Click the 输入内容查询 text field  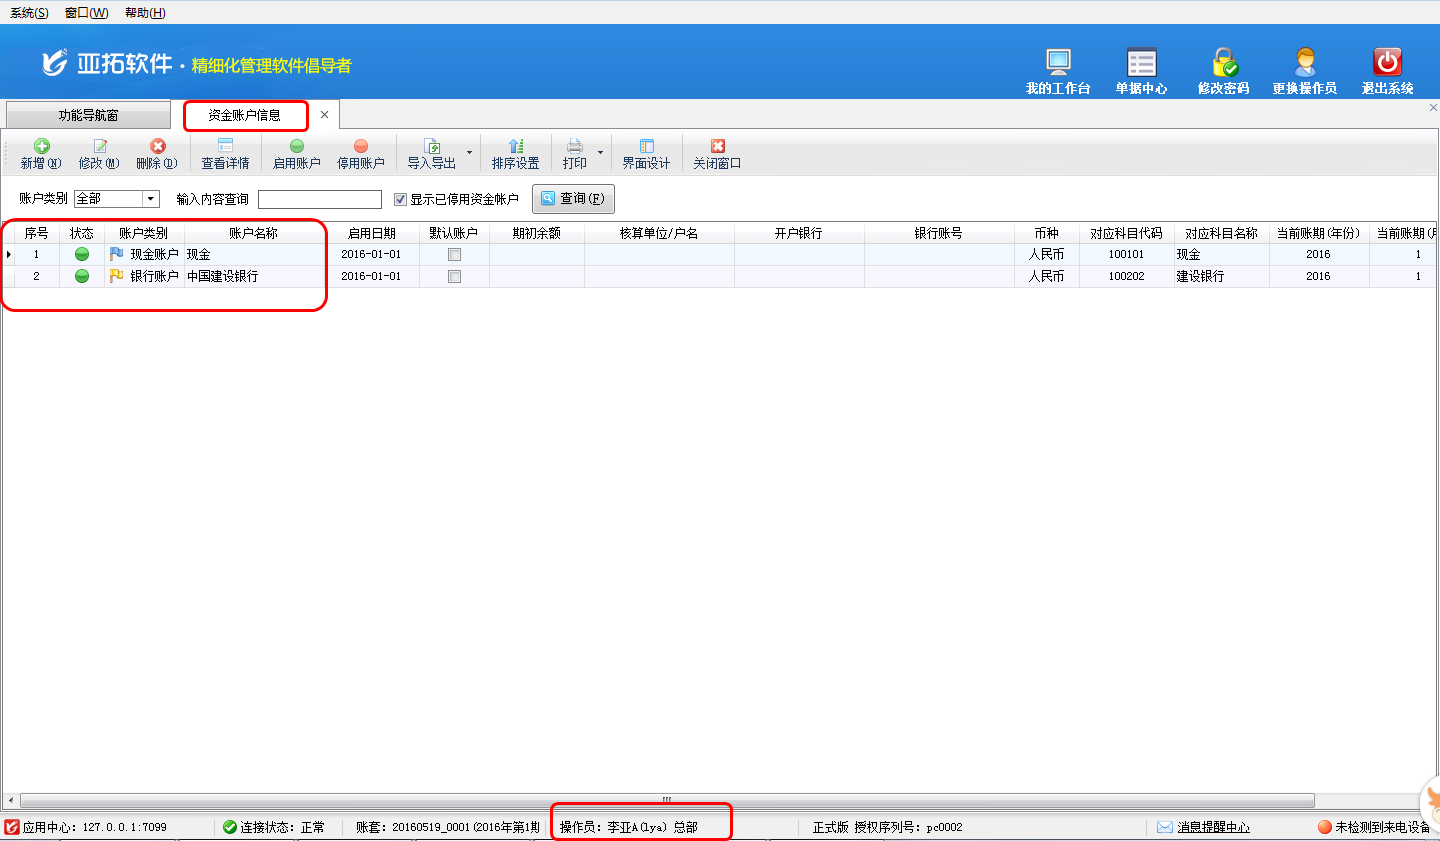(x=320, y=199)
